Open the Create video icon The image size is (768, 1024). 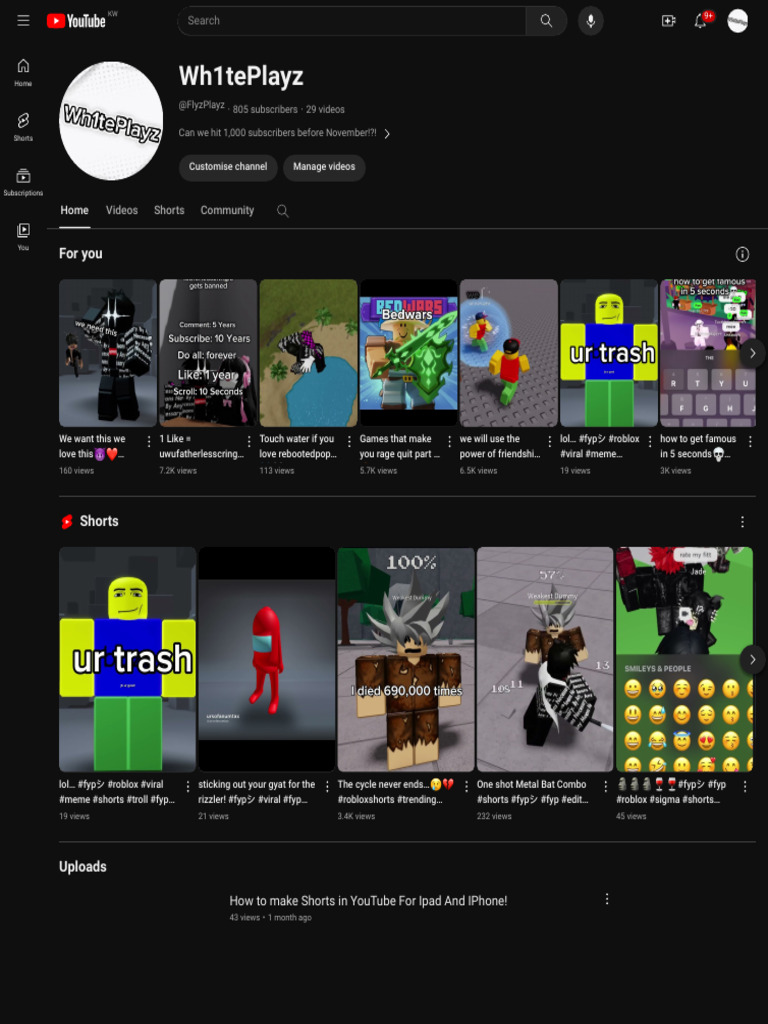pyautogui.click(x=668, y=21)
